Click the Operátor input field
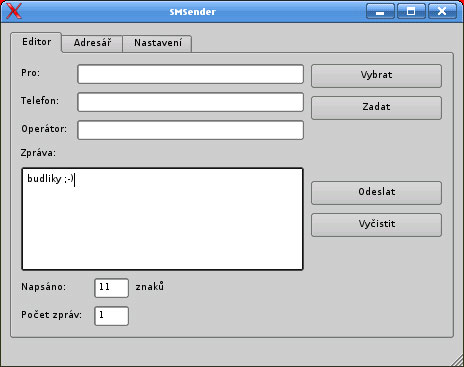 point(190,130)
